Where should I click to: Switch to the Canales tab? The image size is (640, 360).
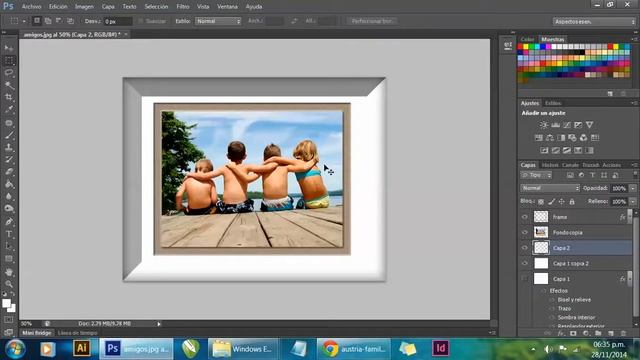point(570,165)
